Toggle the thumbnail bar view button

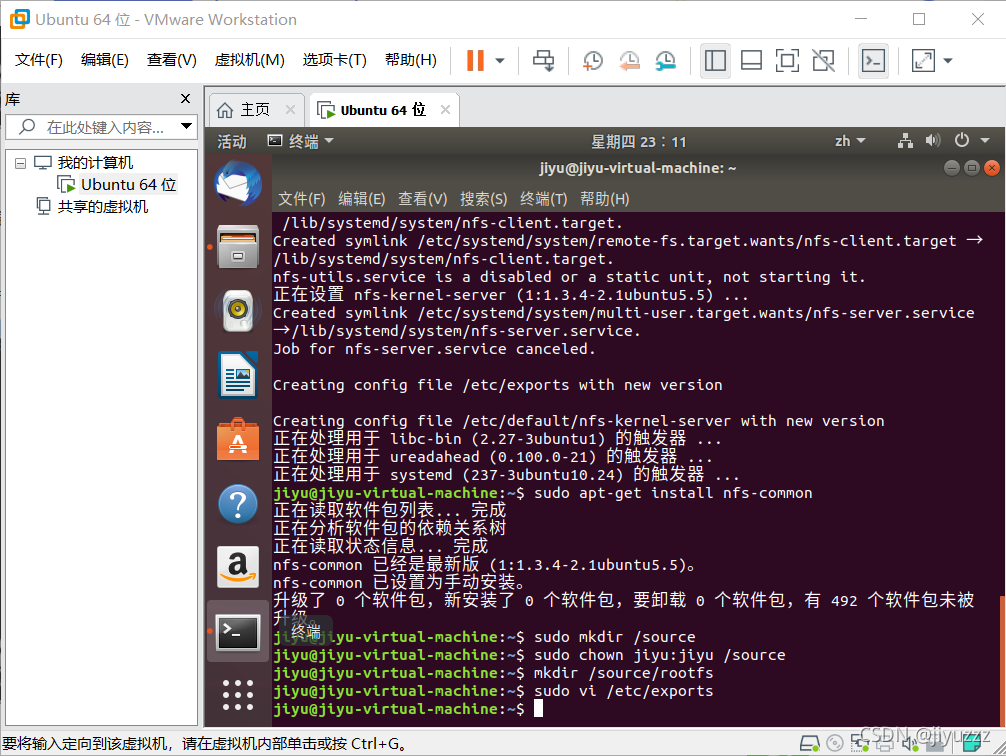(x=751, y=60)
